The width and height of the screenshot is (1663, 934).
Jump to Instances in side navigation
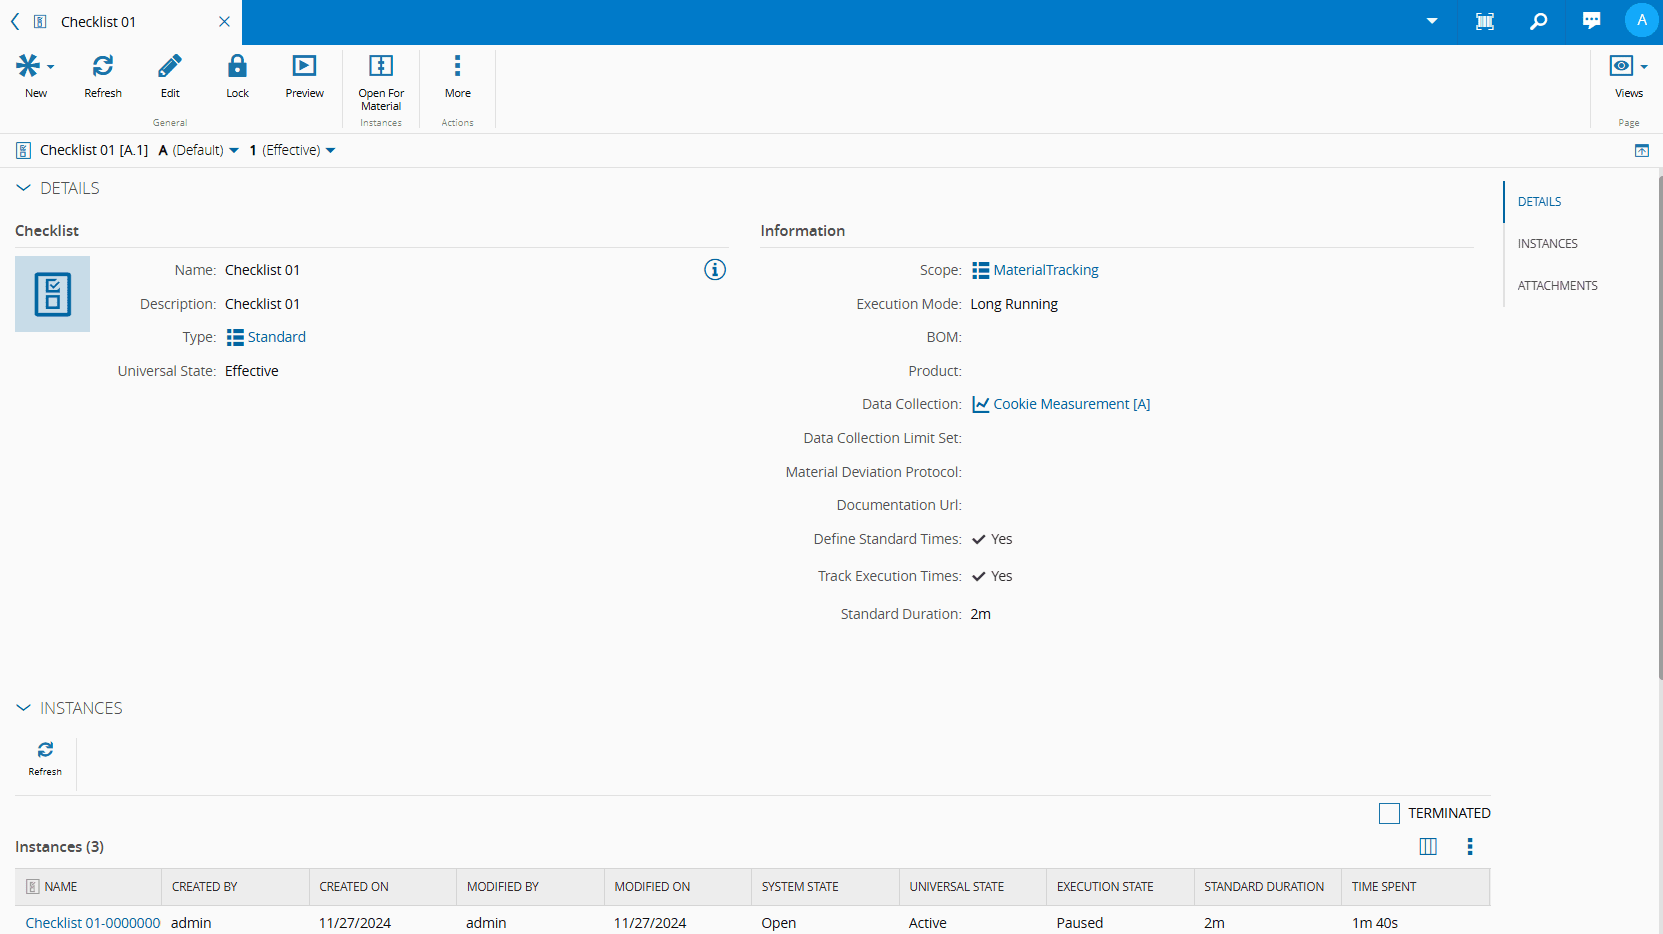point(1547,244)
